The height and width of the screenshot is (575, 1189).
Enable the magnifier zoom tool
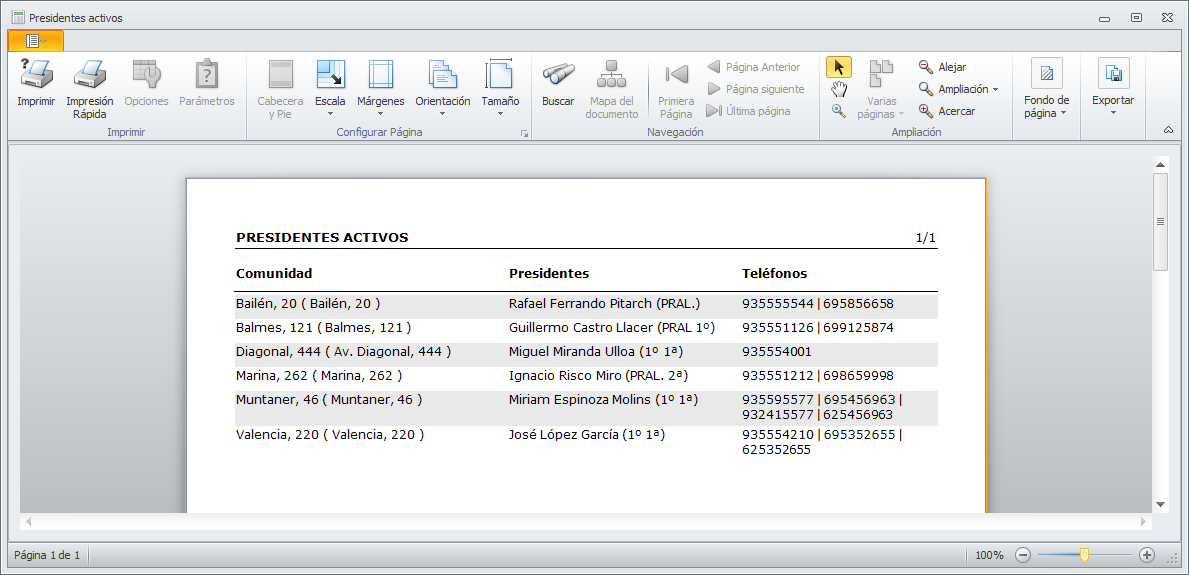pyautogui.click(x=839, y=111)
